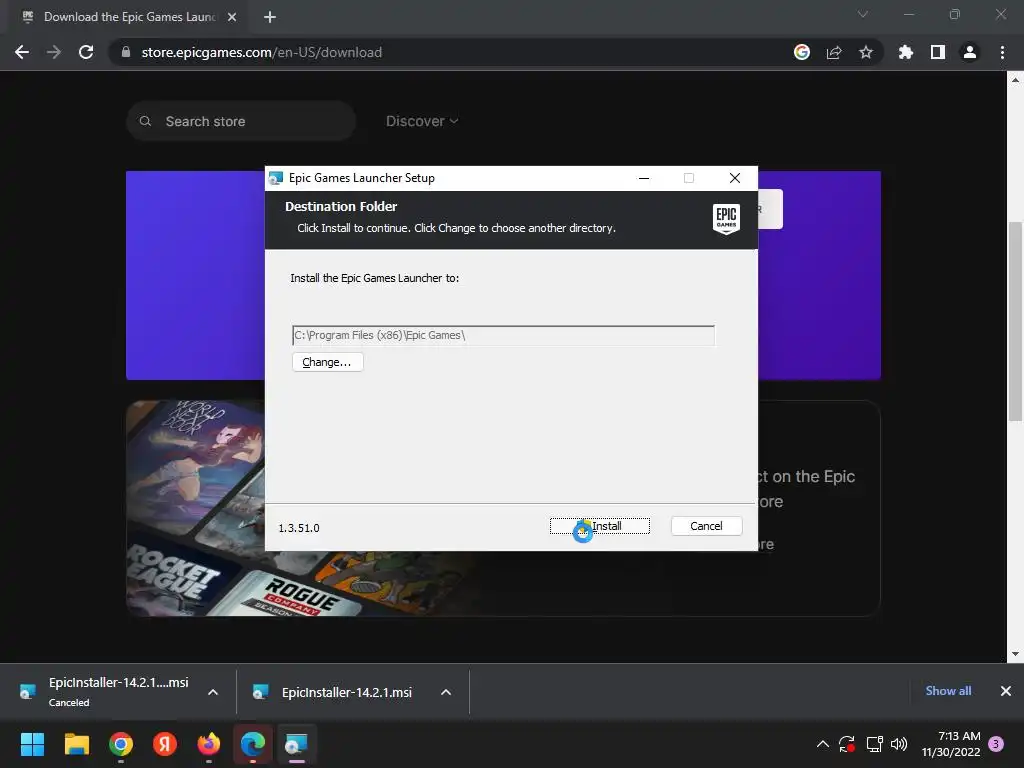The width and height of the screenshot is (1024, 768).
Task: Bookmark the page with the star icon
Action: click(866, 52)
